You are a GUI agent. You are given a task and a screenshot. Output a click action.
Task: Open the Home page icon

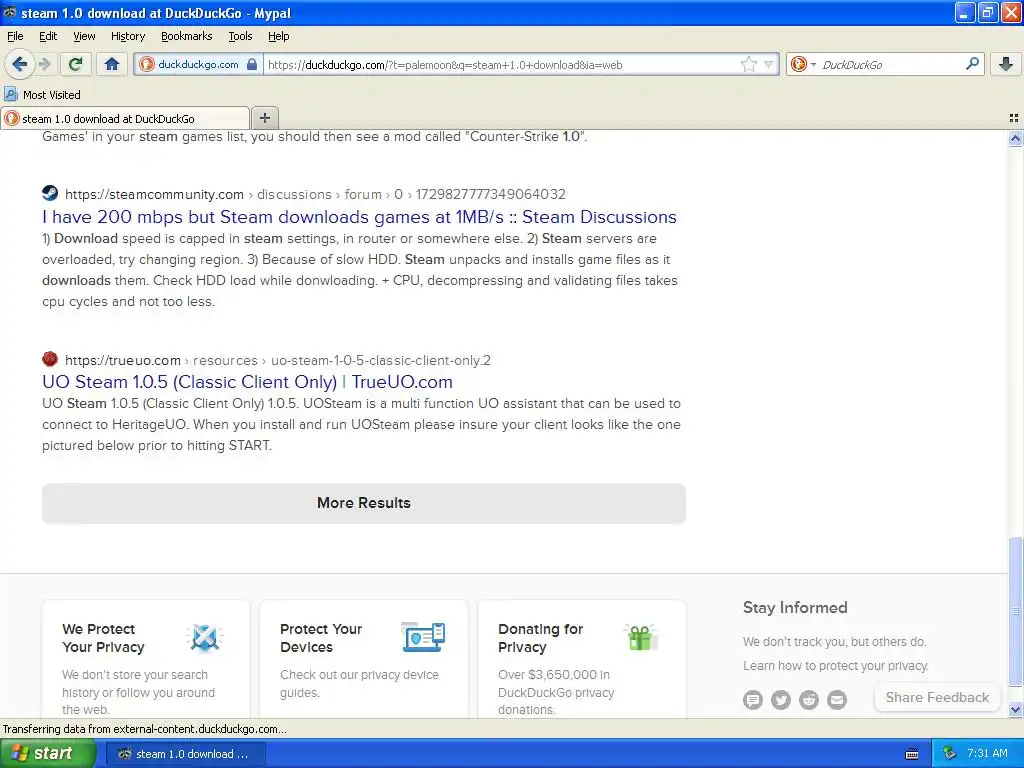point(112,64)
